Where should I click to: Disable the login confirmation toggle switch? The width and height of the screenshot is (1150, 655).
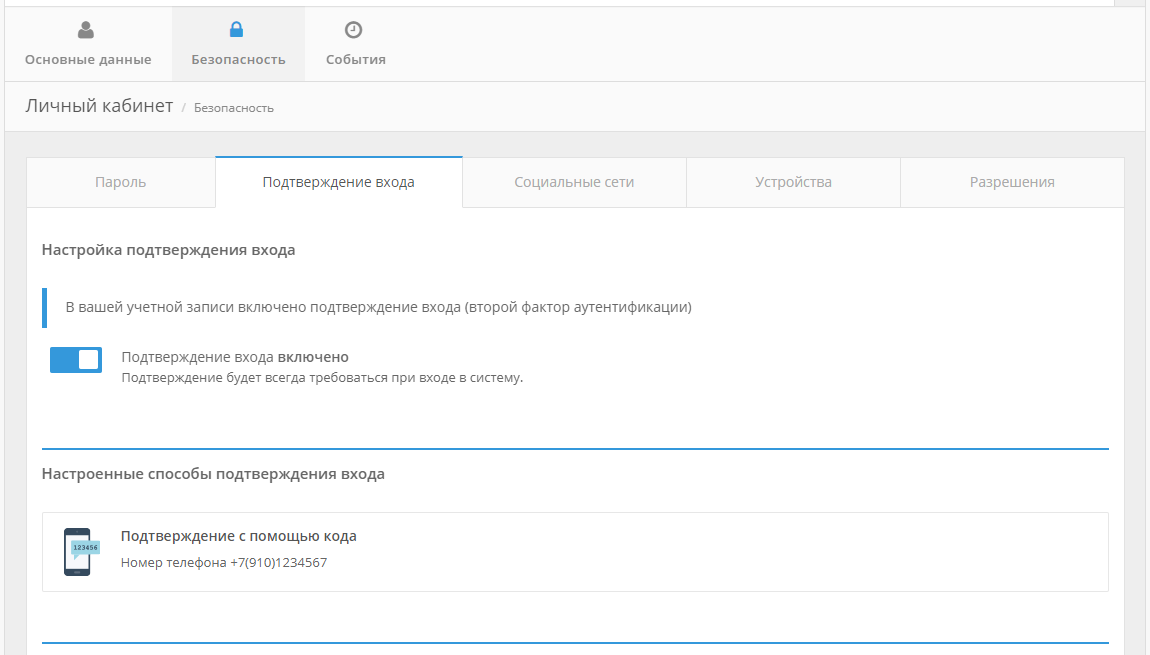tap(76, 360)
